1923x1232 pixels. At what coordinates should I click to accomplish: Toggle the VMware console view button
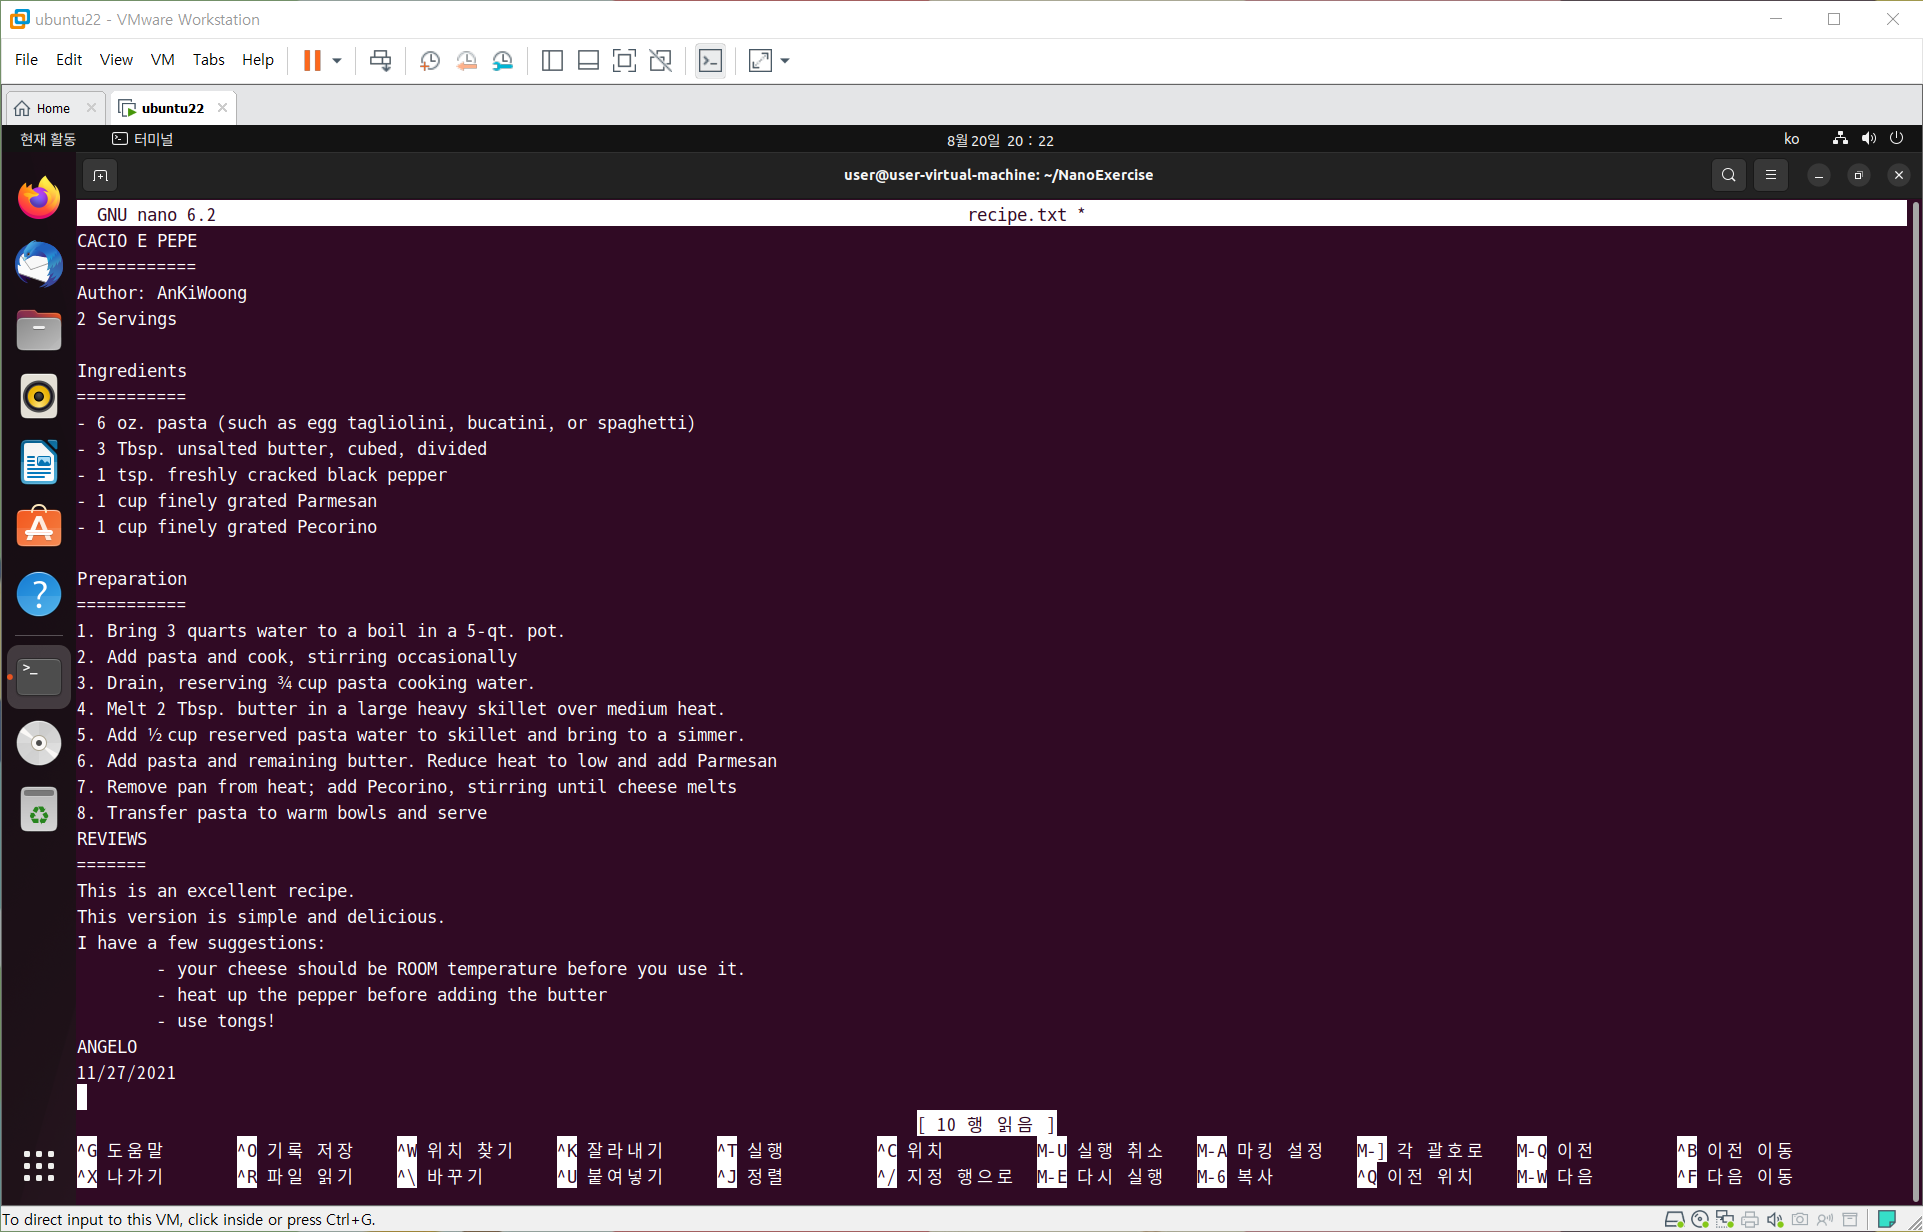(x=710, y=61)
